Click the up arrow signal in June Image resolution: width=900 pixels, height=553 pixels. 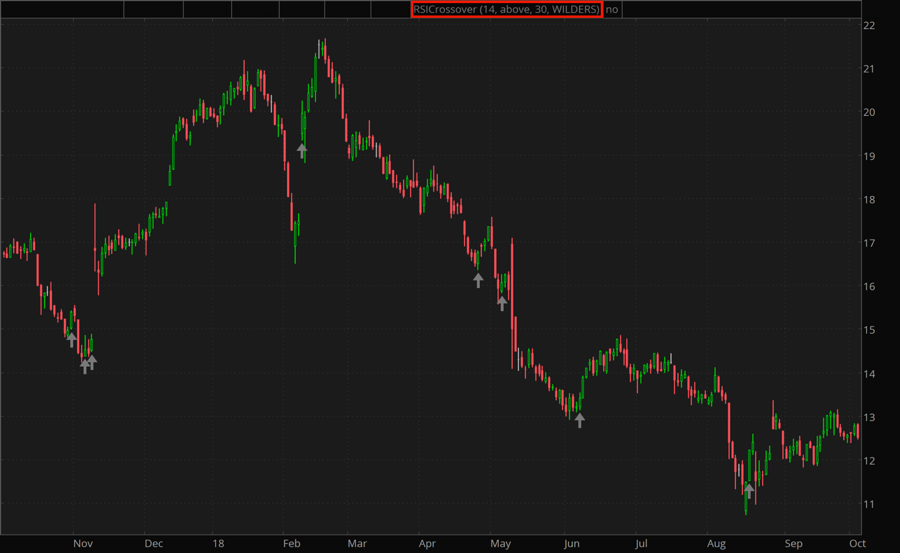pyautogui.click(x=579, y=420)
